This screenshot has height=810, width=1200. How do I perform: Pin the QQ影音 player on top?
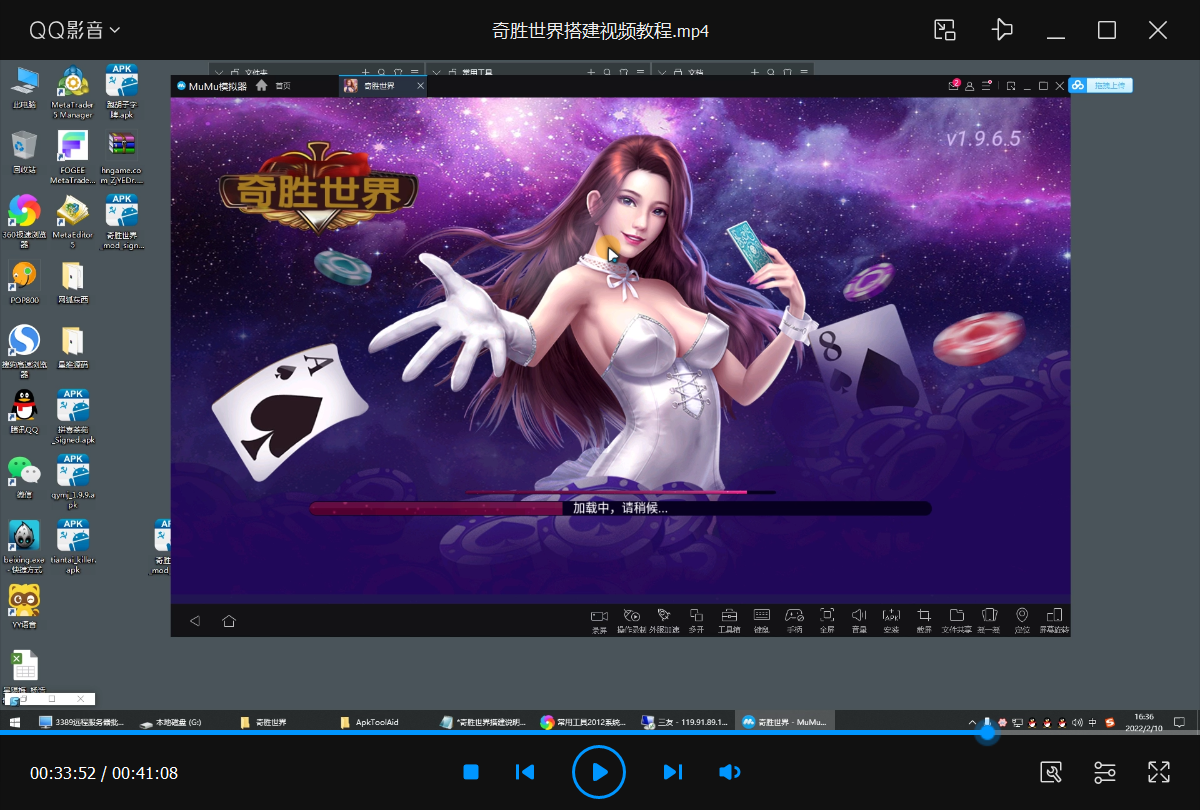click(x=1001, y=30)
